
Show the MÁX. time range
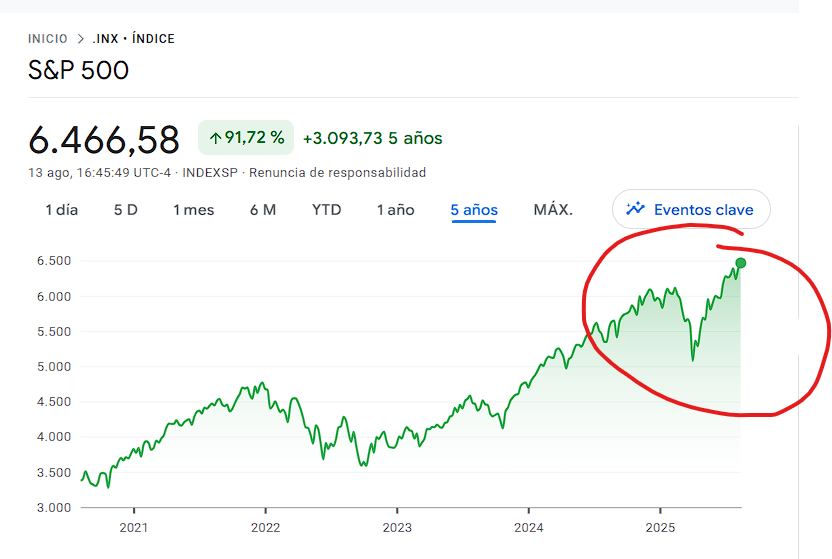tap(553, 210)
